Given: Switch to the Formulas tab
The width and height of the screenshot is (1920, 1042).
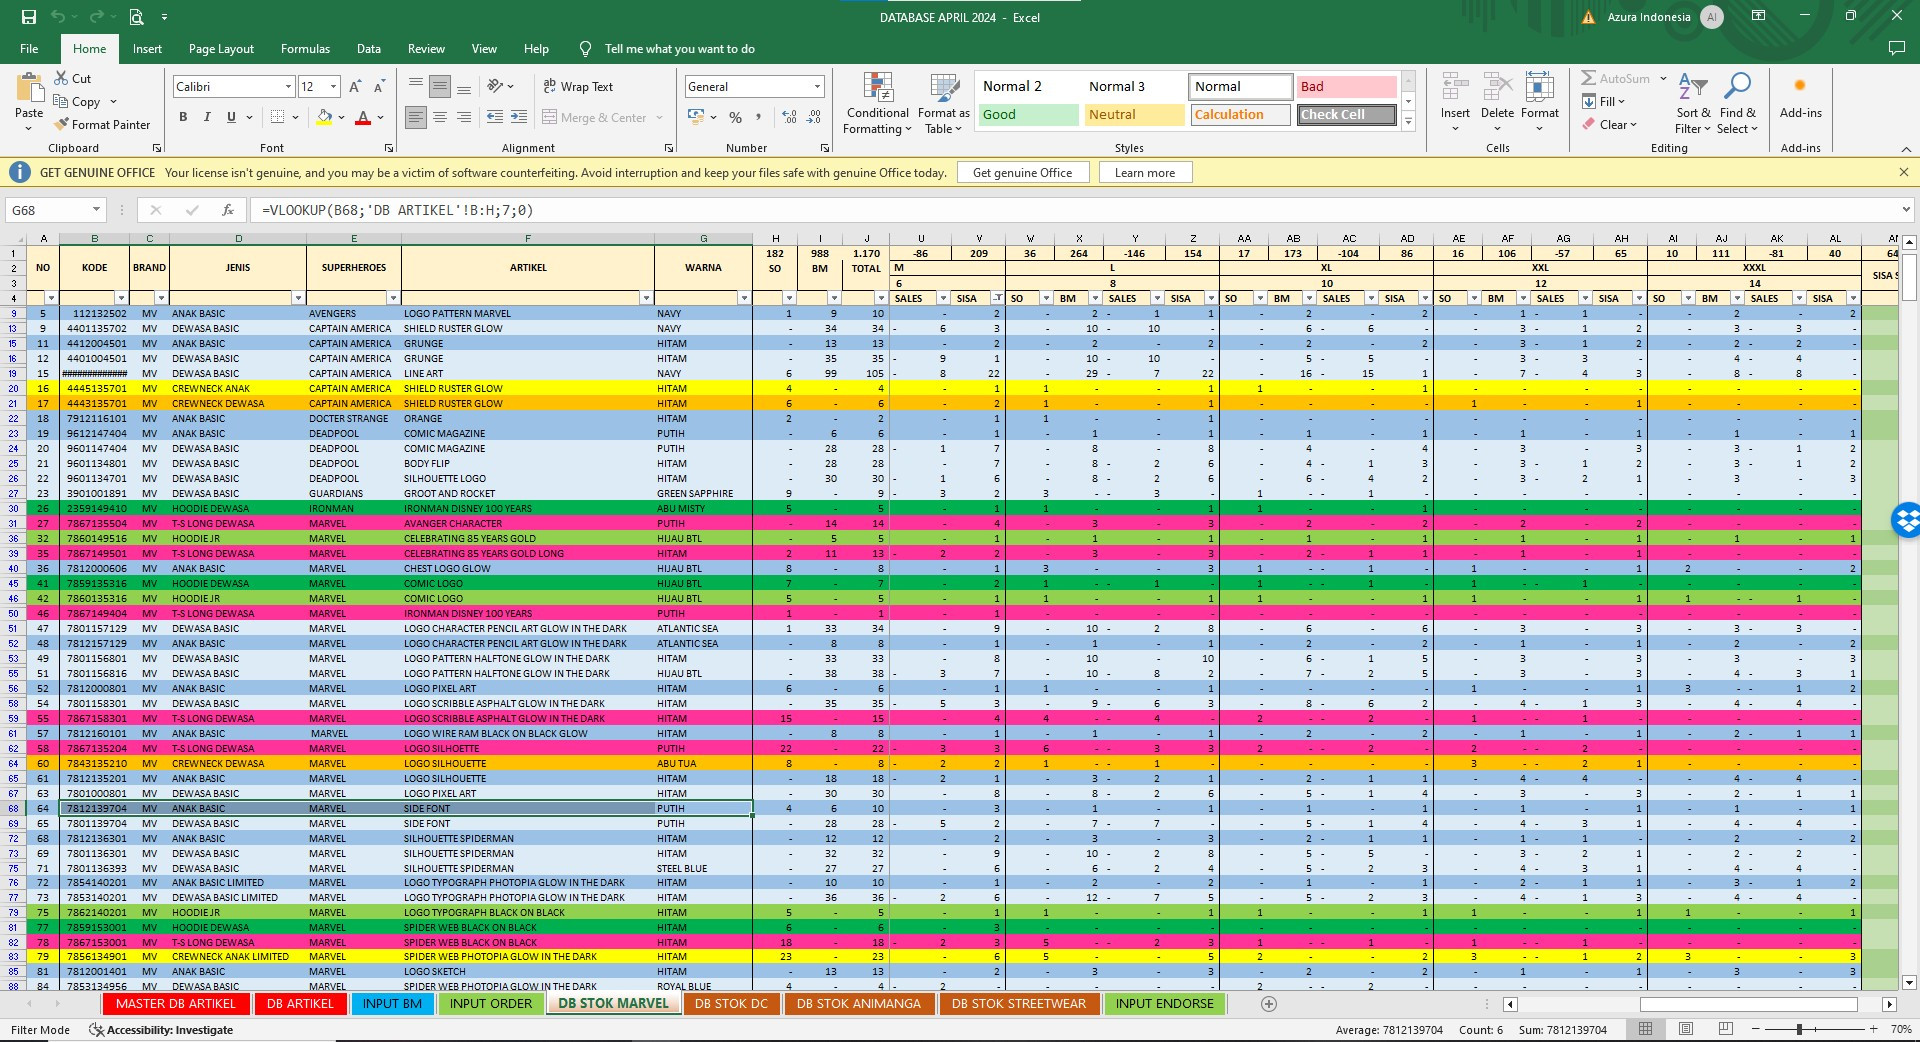Looking at the screenshot, I should (x=305, y=49).
